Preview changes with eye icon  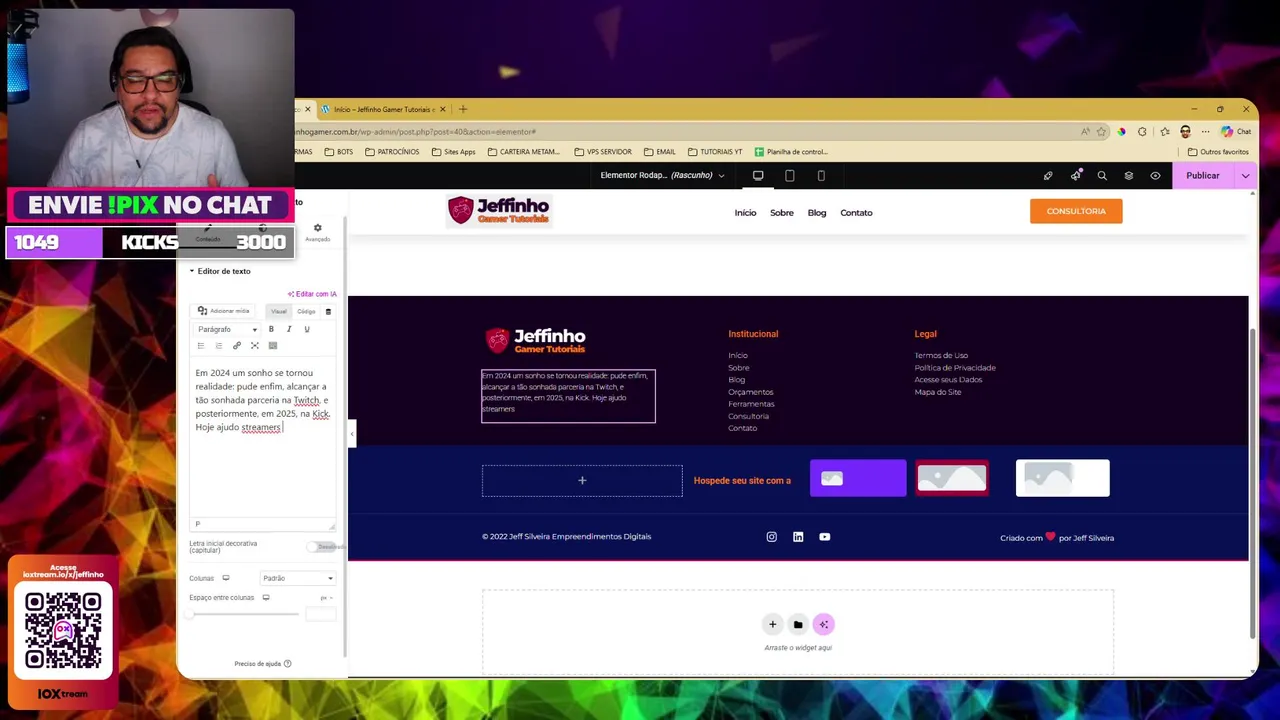(1155, 176)
